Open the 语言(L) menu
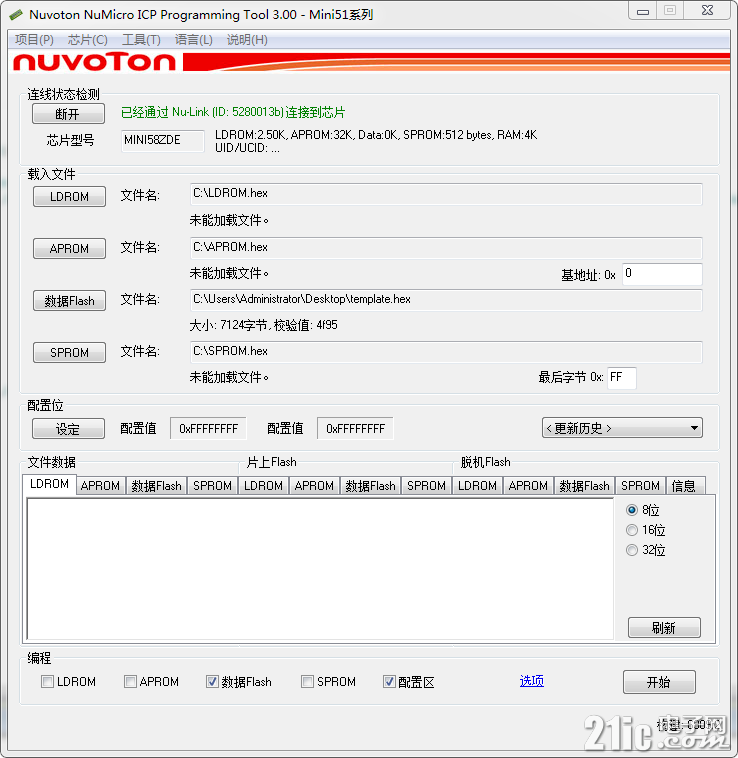Viewport: 738px width, 758px height. click(x=193, y=40)
